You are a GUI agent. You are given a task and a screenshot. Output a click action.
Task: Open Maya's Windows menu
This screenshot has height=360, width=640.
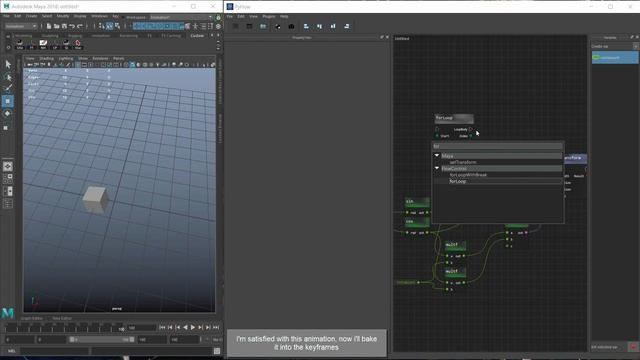pyautogui.click(x=99, y=16)
